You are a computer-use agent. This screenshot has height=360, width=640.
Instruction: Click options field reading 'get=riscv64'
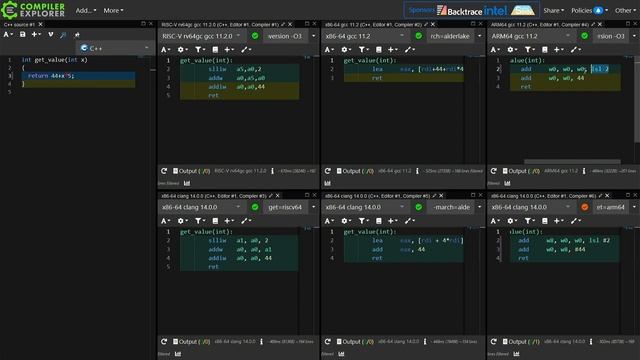tap(286, 207)
